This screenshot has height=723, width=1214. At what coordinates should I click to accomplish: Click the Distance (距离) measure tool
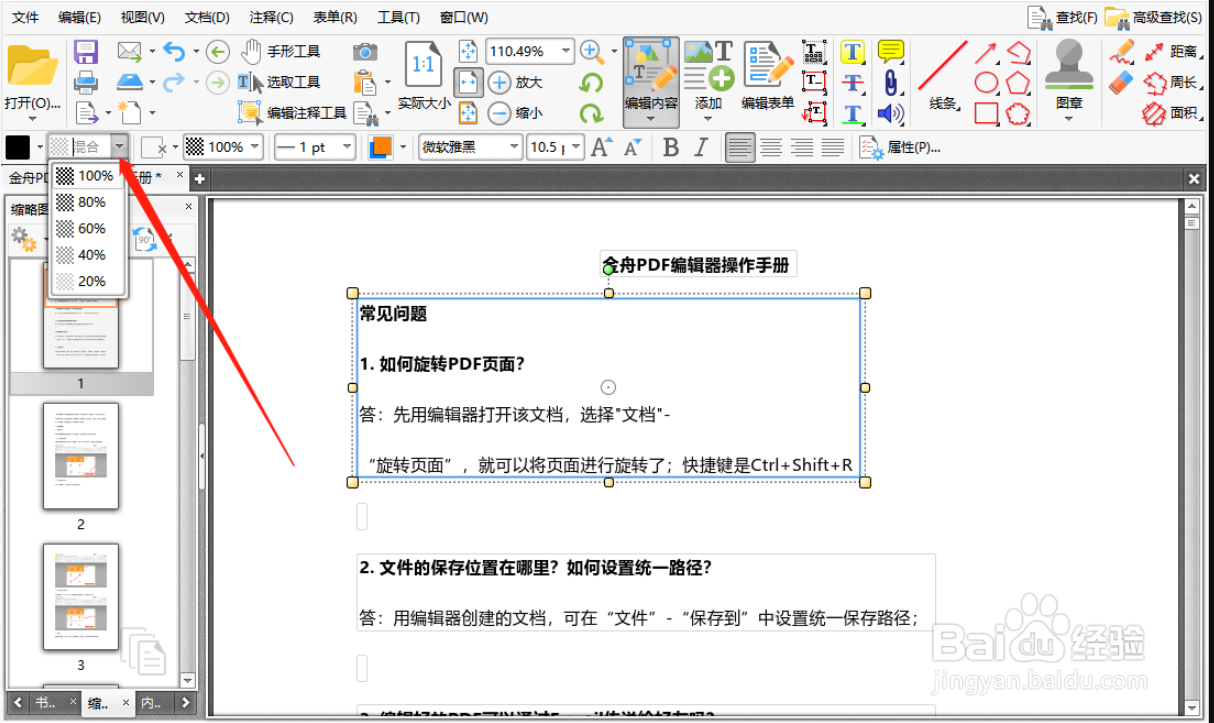1172,51
